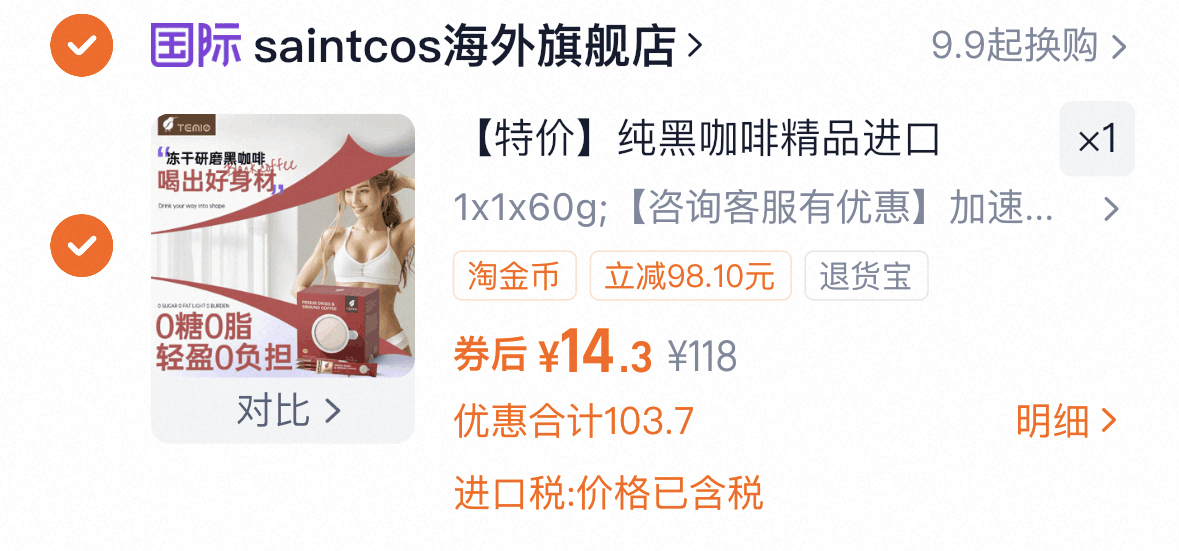The height and width of the screenshot is (551, 1179).
Task: Change the ×1 quantity stepper
Action: click(x=1097, y=139)
